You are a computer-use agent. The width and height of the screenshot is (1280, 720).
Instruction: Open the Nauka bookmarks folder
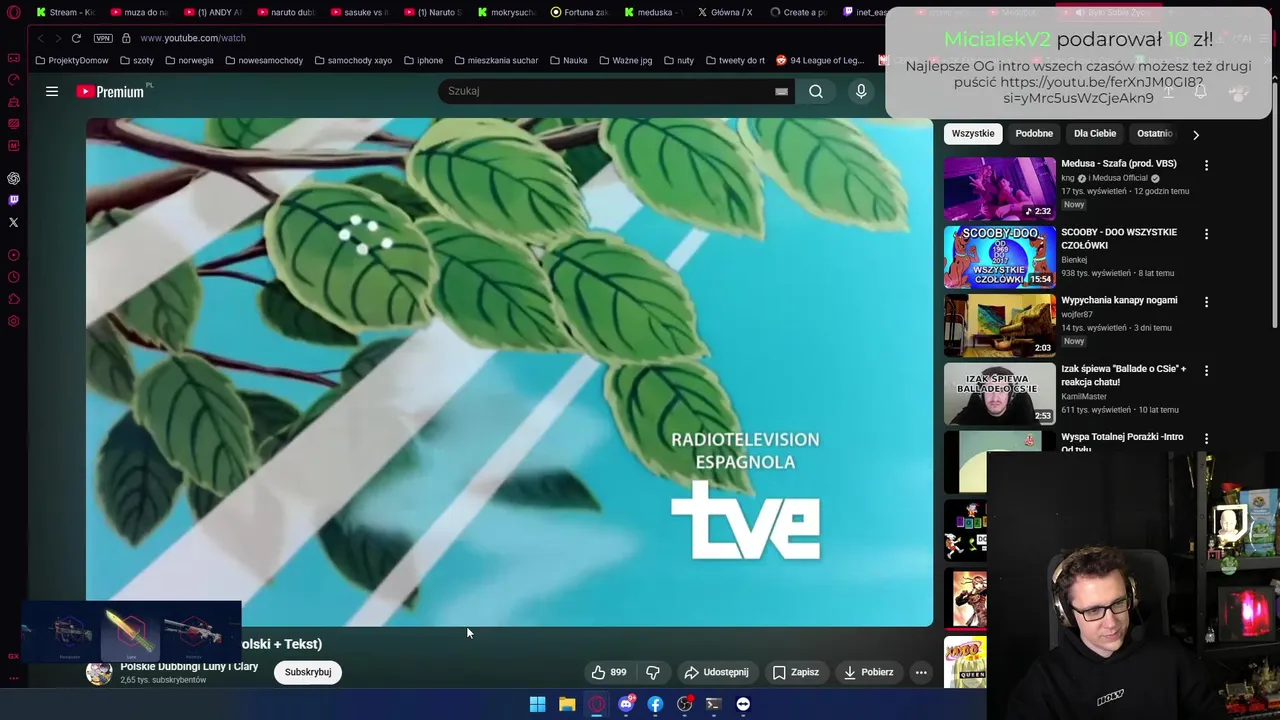[568, 60]
